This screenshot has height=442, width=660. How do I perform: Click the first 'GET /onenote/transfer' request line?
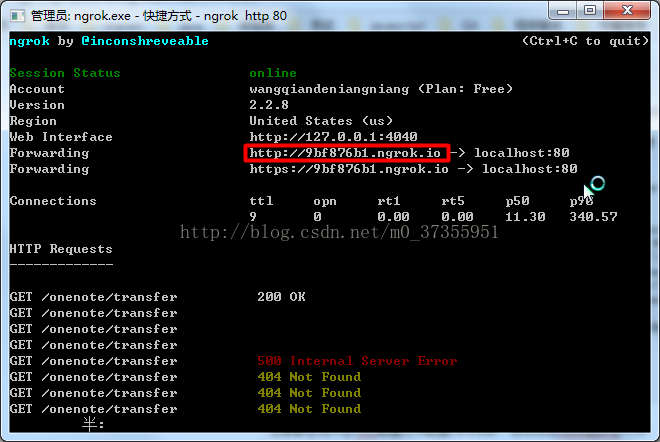pos(93,297)
